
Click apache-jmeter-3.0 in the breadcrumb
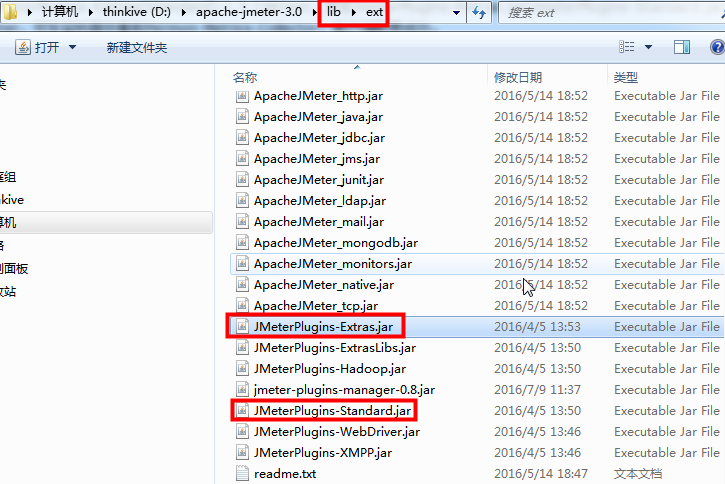[x=249, y=12]
